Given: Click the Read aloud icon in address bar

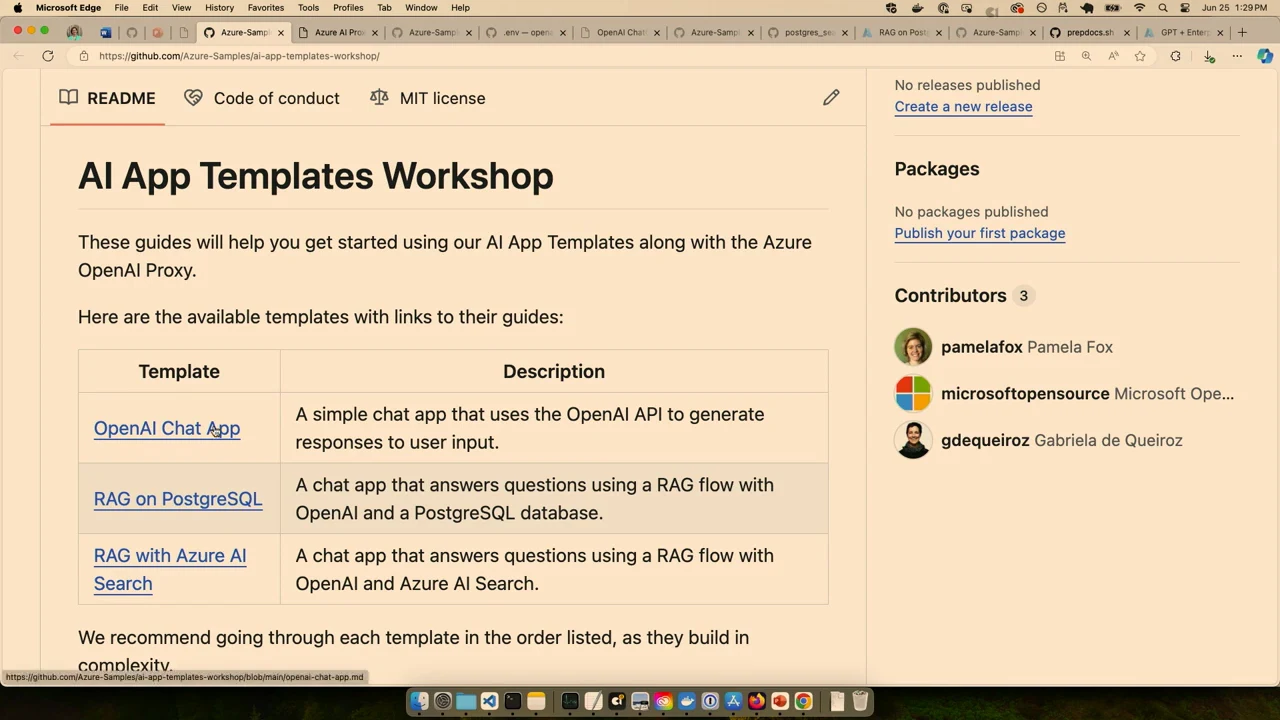Looking at the screenshot, I should coord(1113,56).
